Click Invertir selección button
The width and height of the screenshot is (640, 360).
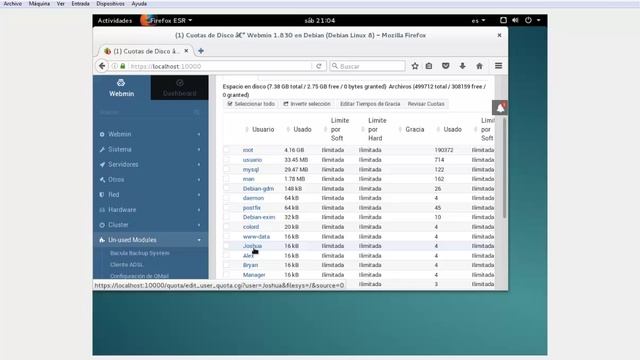(x=307, y=104)
